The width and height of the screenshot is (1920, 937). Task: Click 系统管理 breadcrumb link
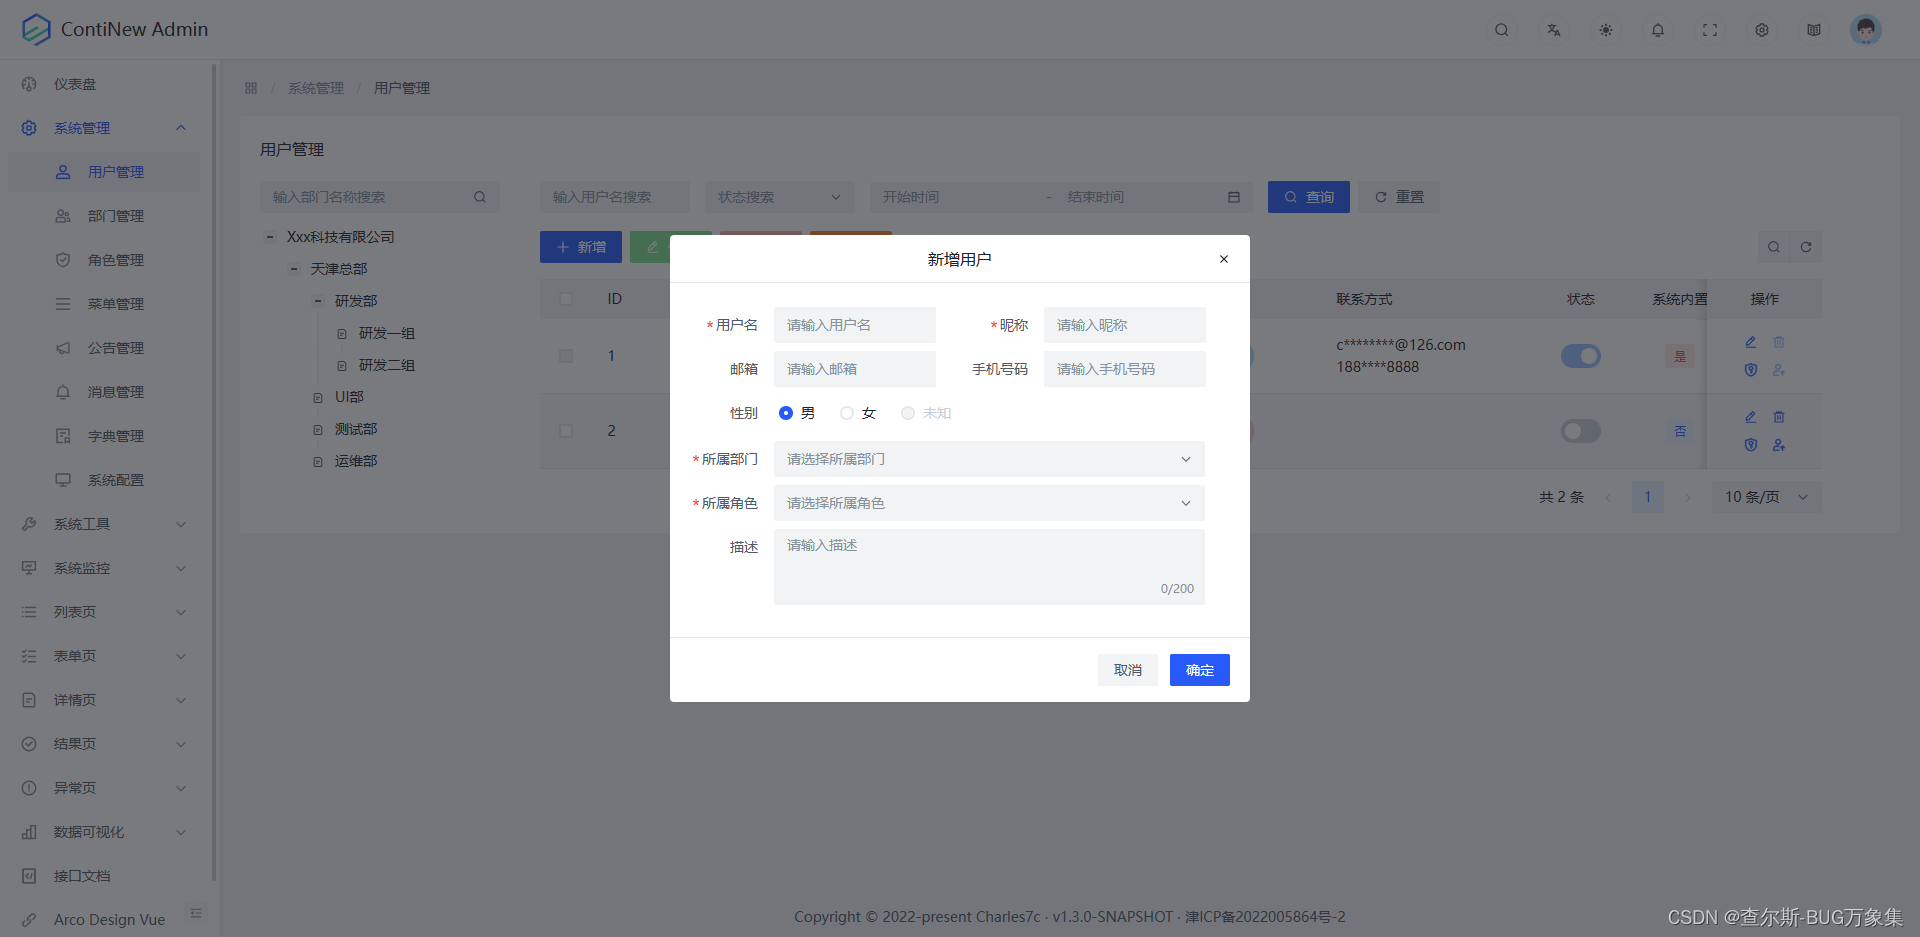tap(316, 88)
